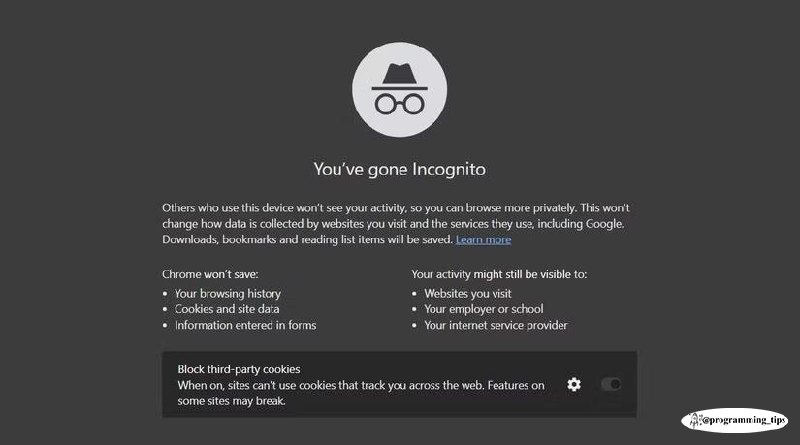Open the Learn more link
The width and height of the screenshot is (800, 445).
coord(483,239)
